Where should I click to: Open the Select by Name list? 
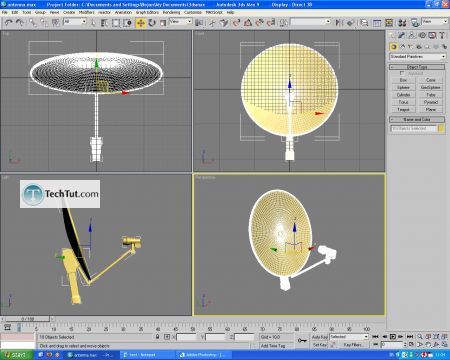click(x=104, y=23)
